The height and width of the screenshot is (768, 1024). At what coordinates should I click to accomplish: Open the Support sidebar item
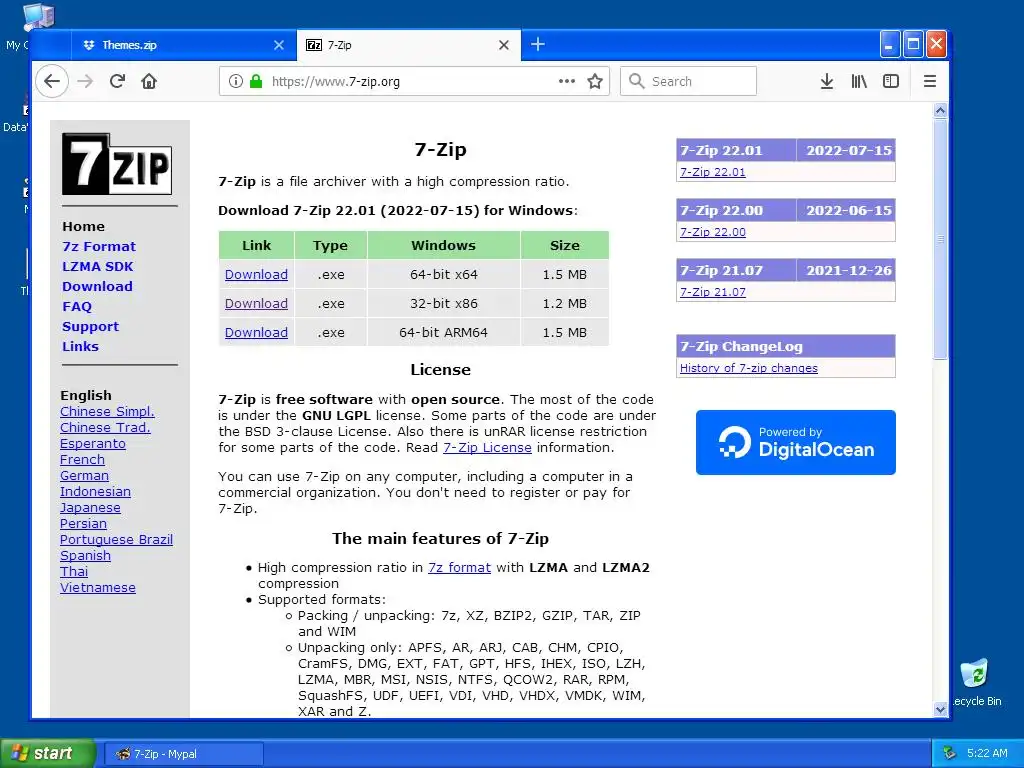[90, 327]
